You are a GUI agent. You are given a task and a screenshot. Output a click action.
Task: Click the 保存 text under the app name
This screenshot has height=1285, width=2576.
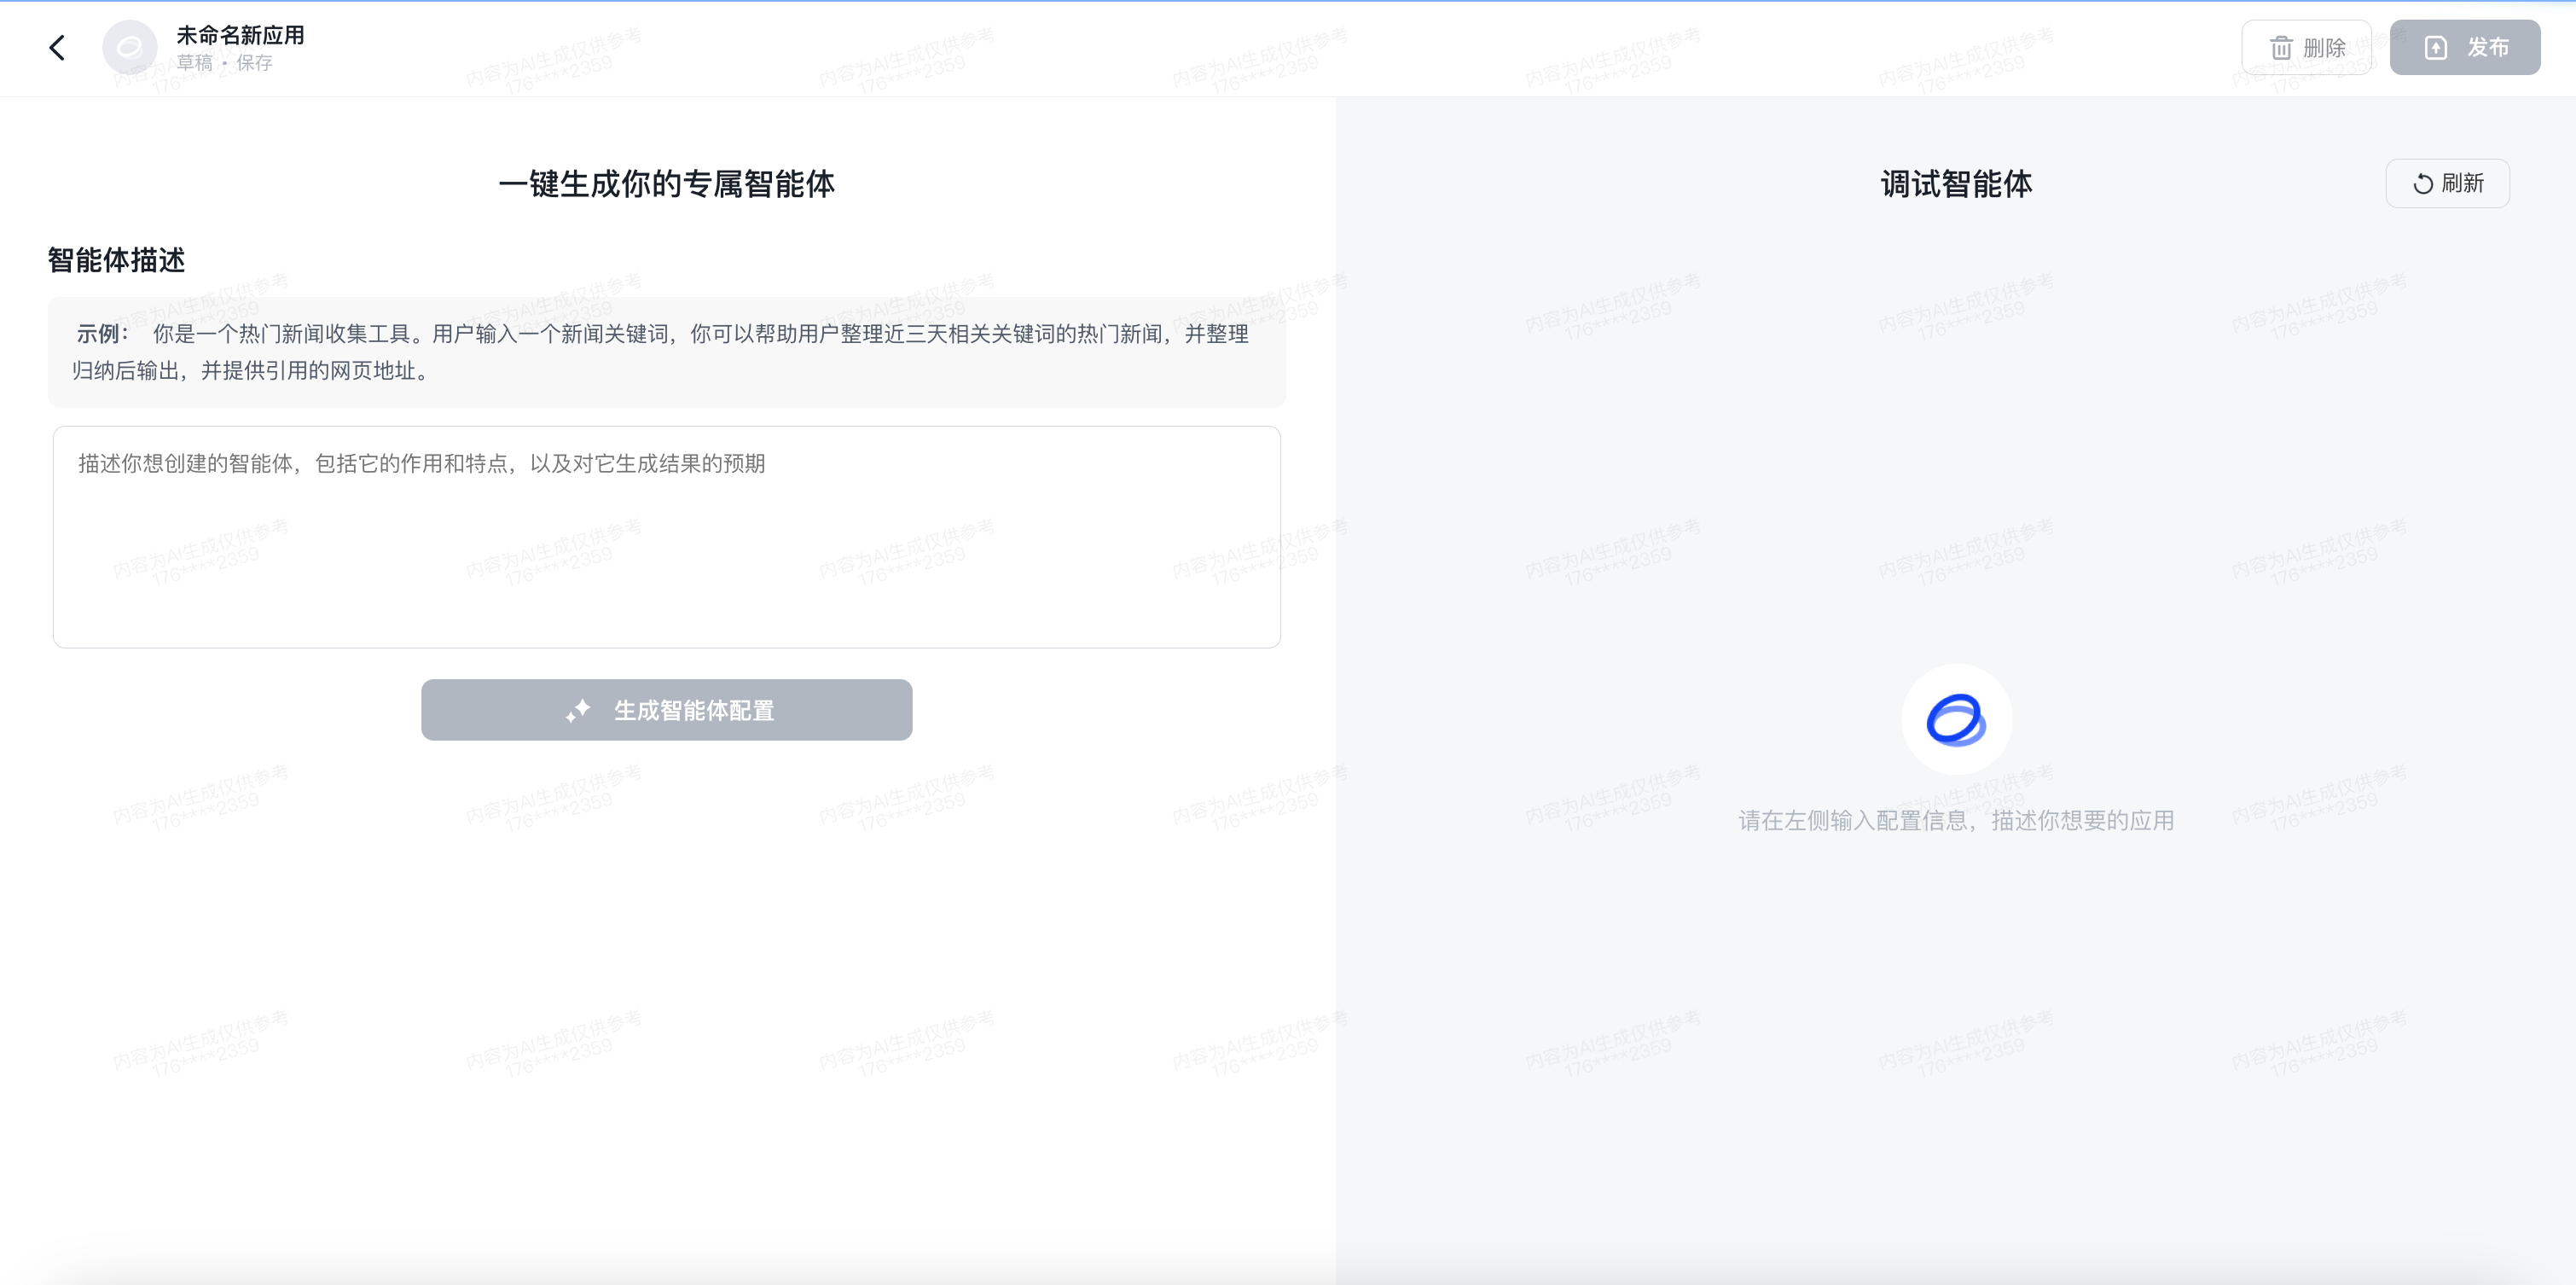254,63
